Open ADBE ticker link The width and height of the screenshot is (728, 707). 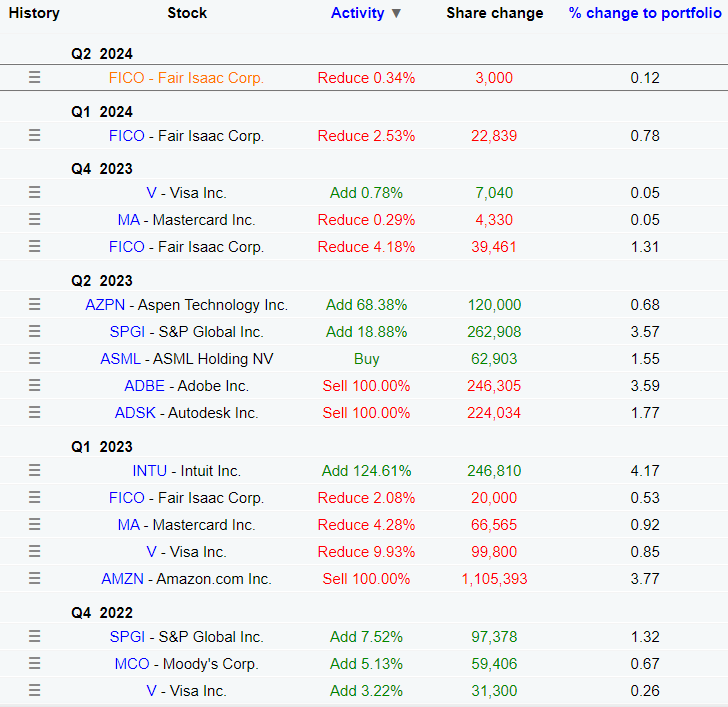point(144,385)
